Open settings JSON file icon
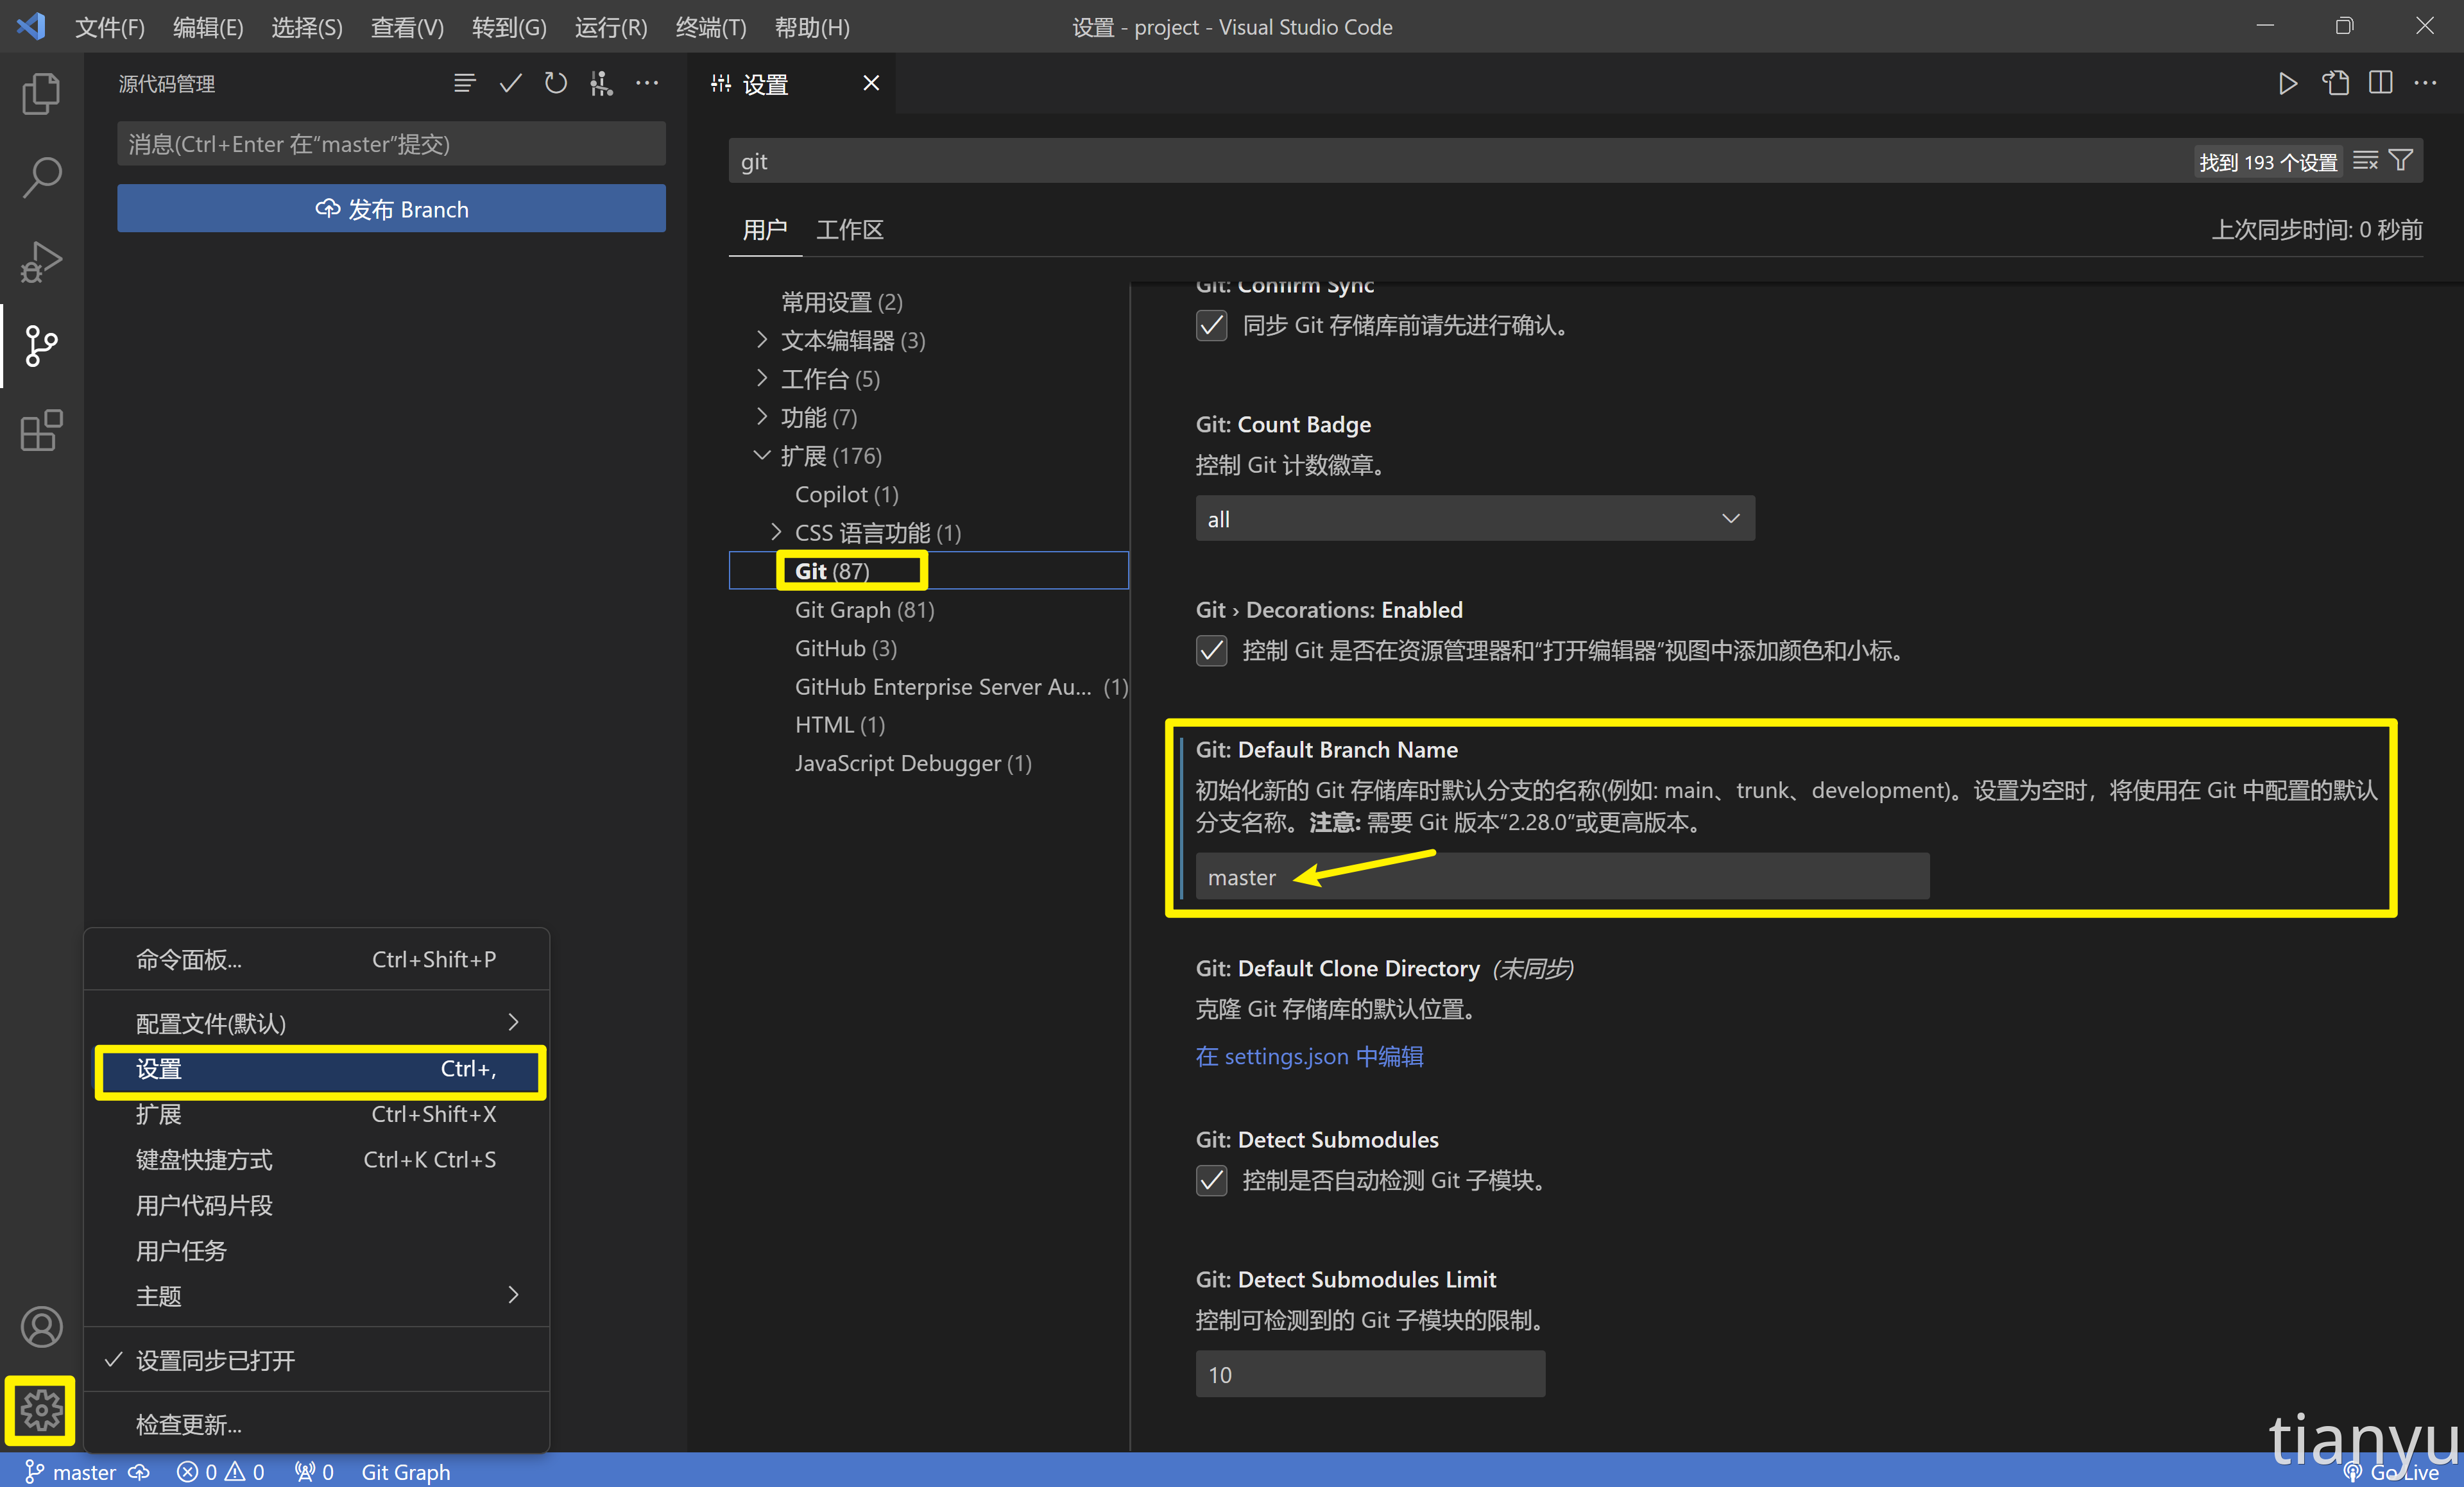The image size is (2464, 1487). (x=2335, y=83)
